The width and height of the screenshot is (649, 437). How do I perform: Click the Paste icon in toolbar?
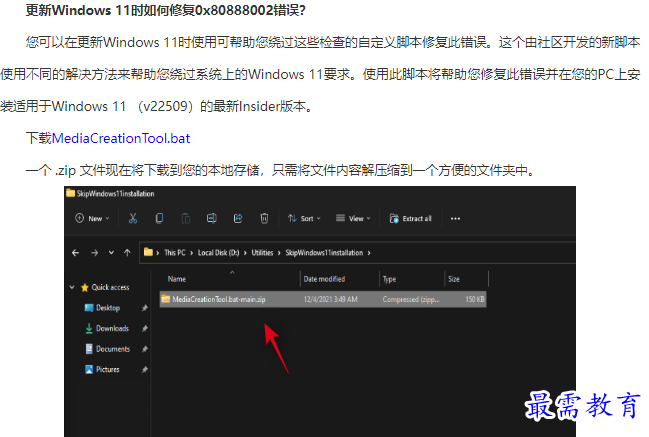186,218
